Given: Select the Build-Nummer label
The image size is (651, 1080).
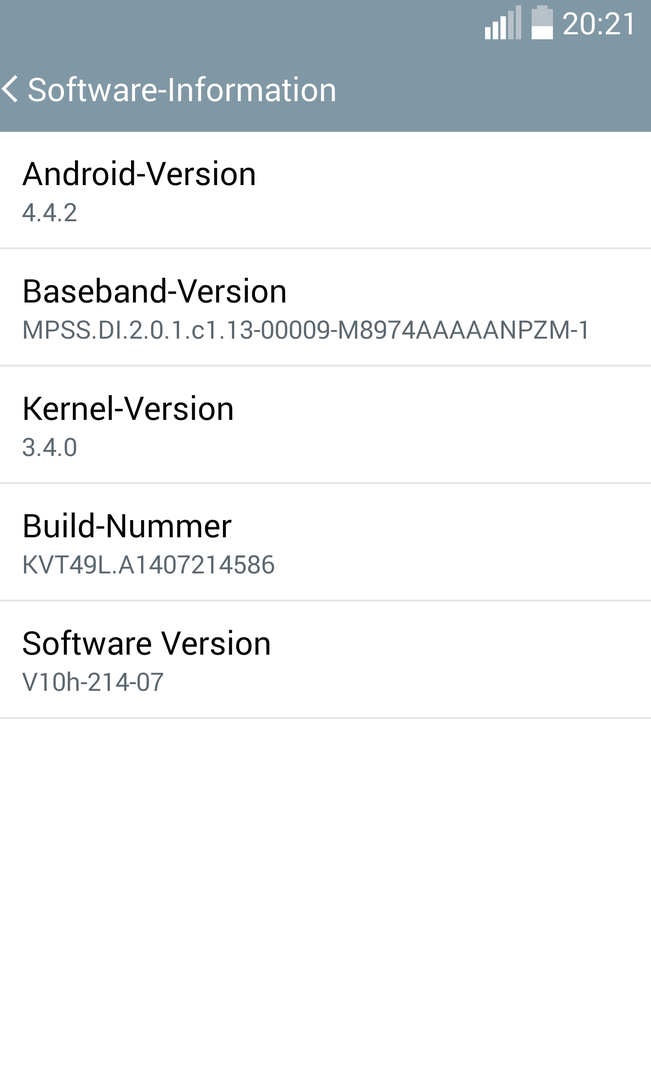Looking at the screenshot, I should (127, 526).
